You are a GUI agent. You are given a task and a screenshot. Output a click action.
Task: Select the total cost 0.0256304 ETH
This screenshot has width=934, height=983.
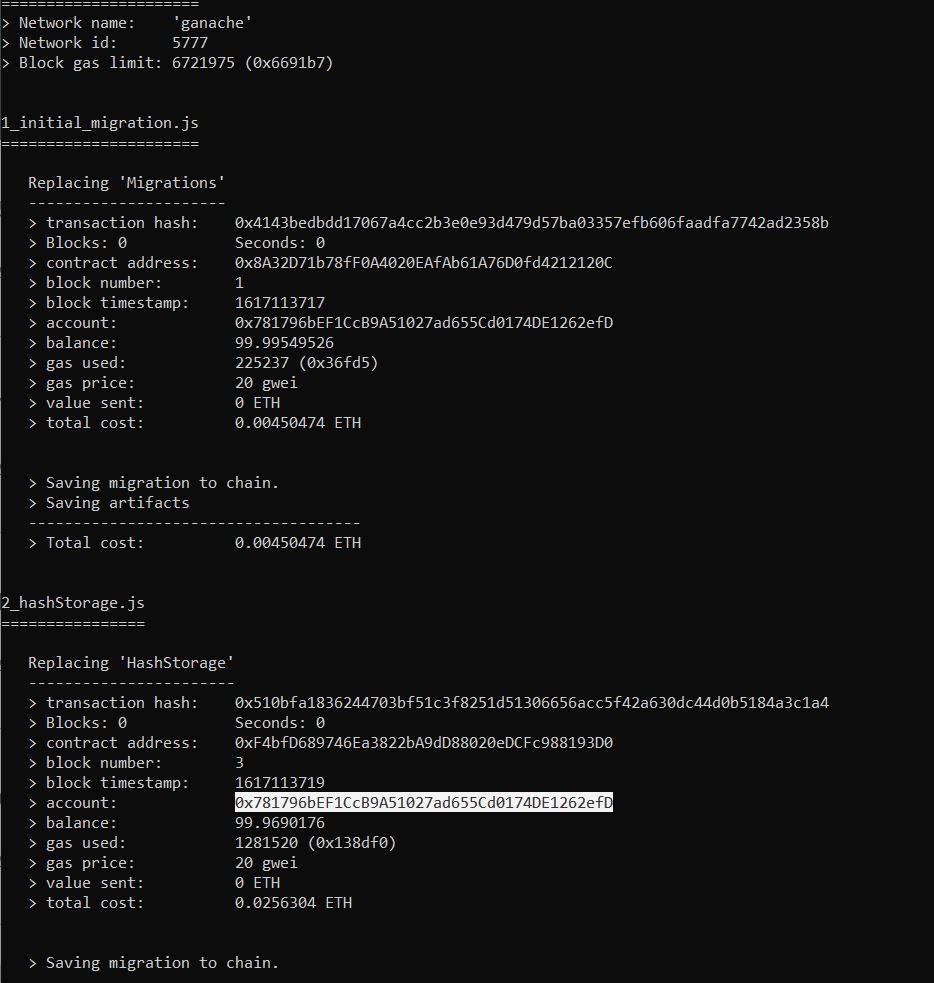click(x=292, y=902)
